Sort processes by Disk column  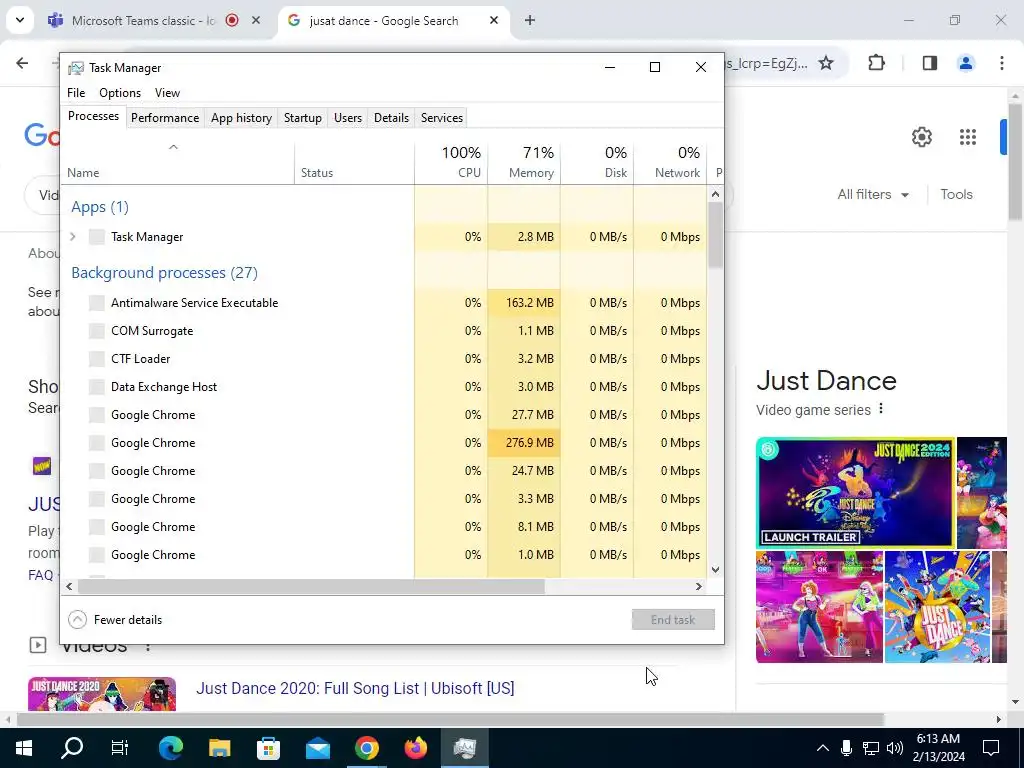tap(597, 162)
